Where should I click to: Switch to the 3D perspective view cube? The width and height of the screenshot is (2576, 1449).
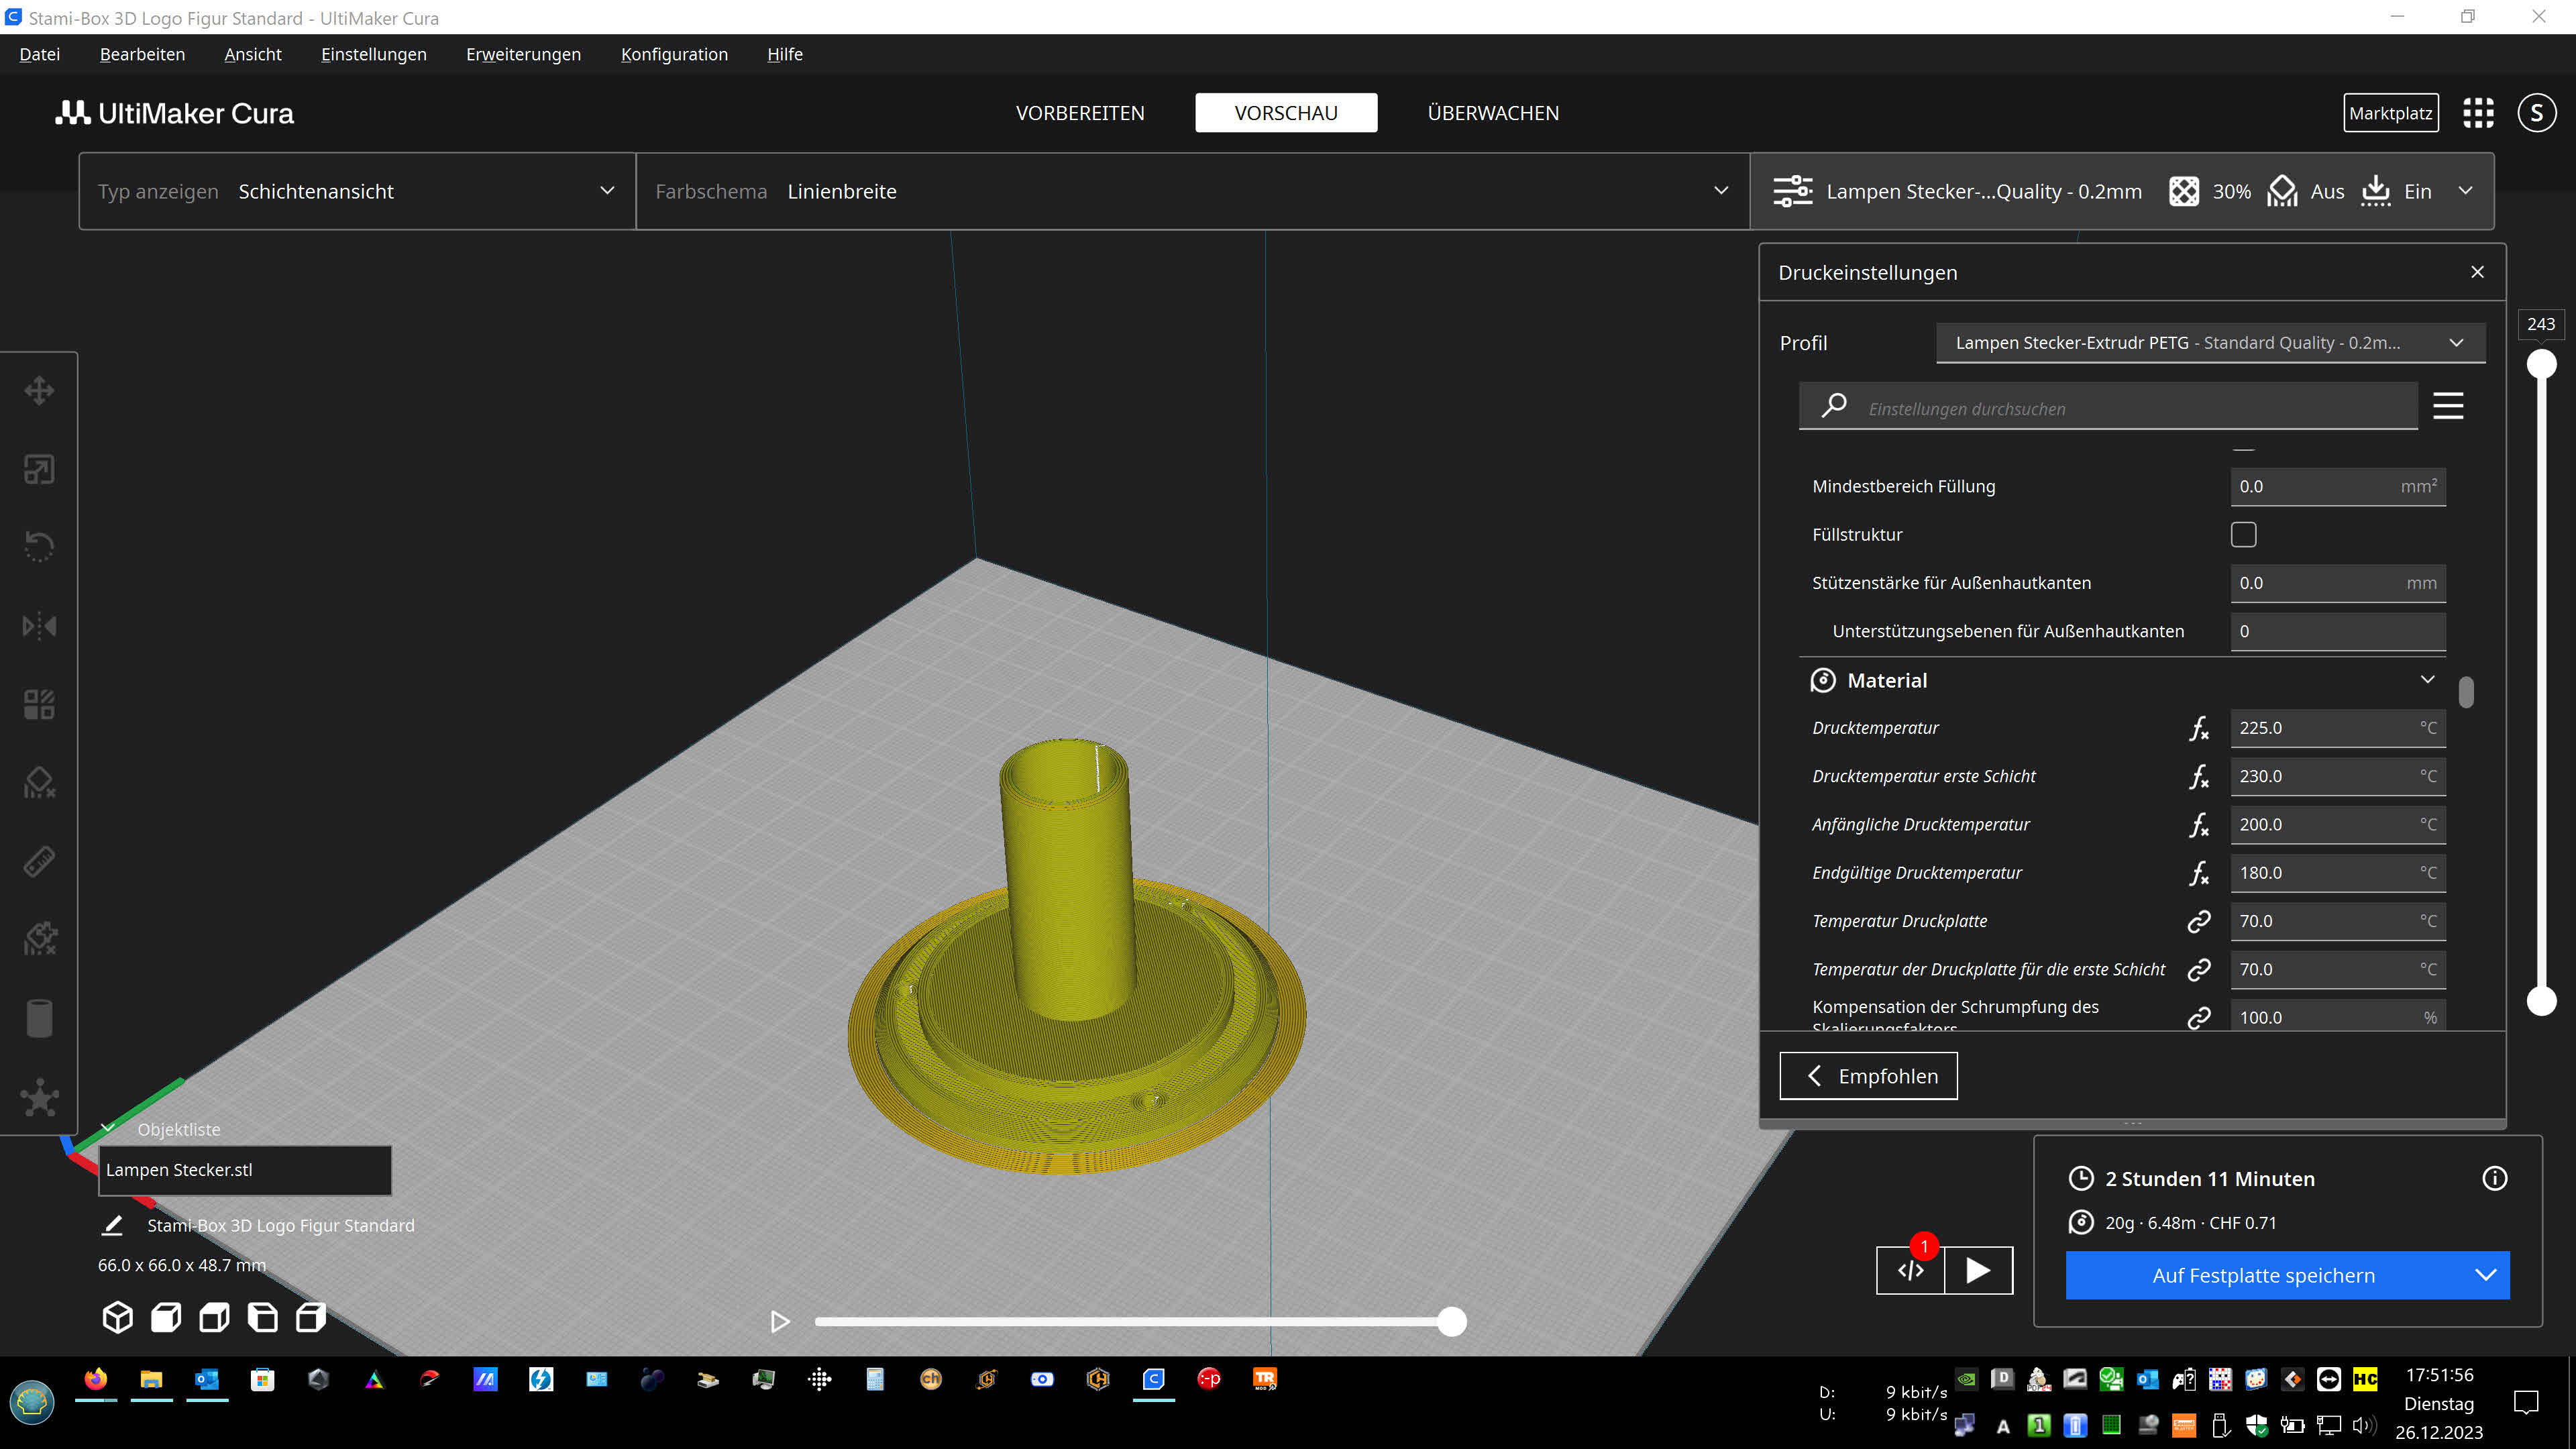[117, 1317]
